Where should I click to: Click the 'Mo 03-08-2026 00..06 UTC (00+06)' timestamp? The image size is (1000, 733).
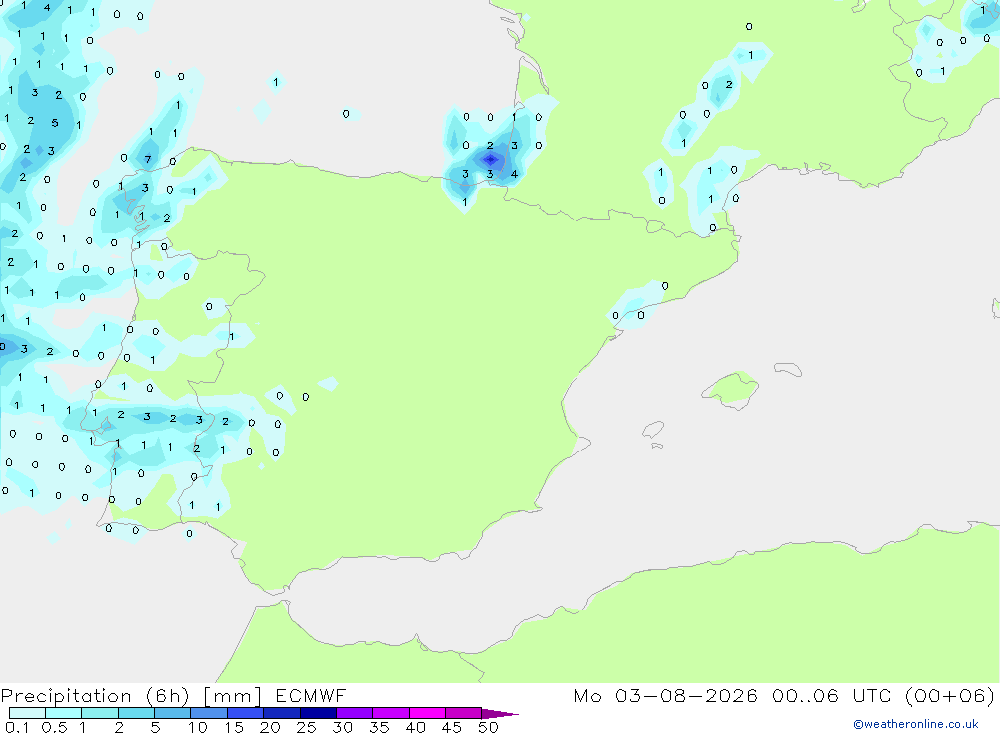coord(784,696)
